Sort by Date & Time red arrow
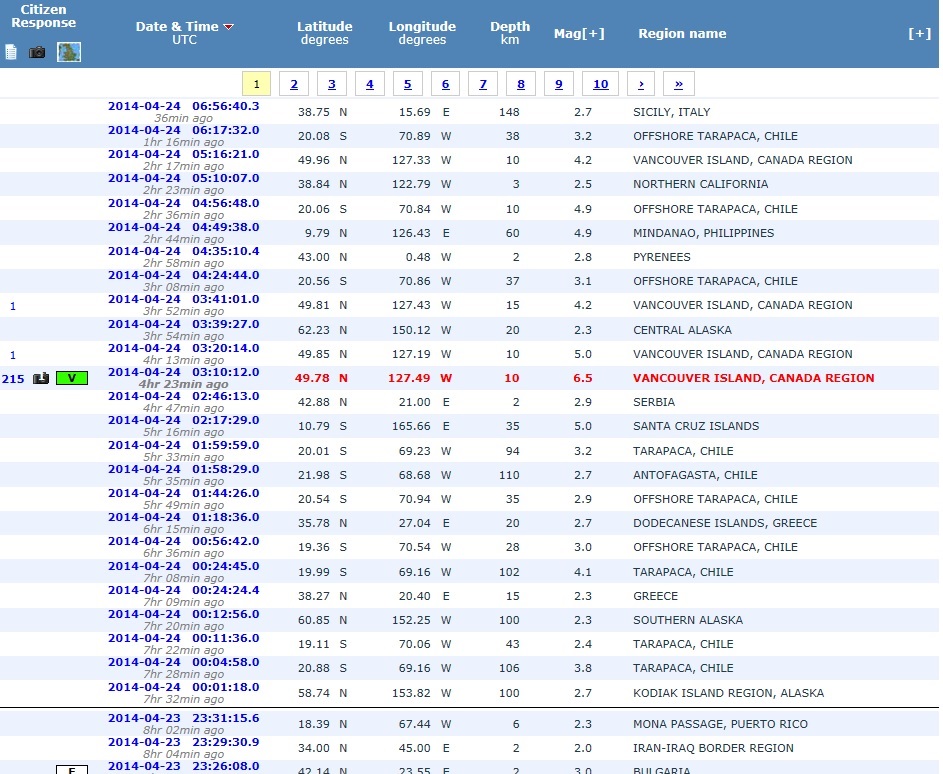Image resolution: width=943 pixels, height=774 pixels. click(229, 27)
